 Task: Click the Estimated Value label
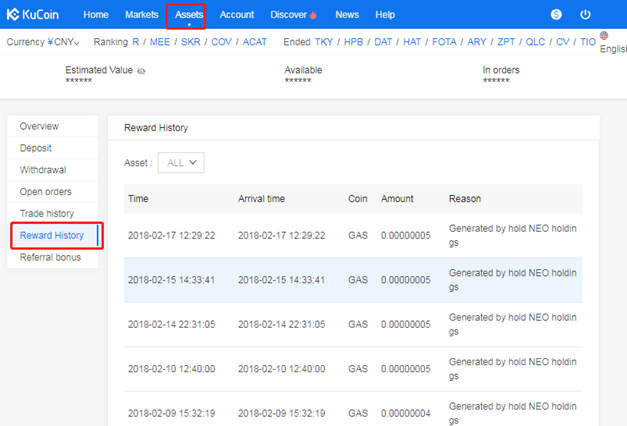99,70
